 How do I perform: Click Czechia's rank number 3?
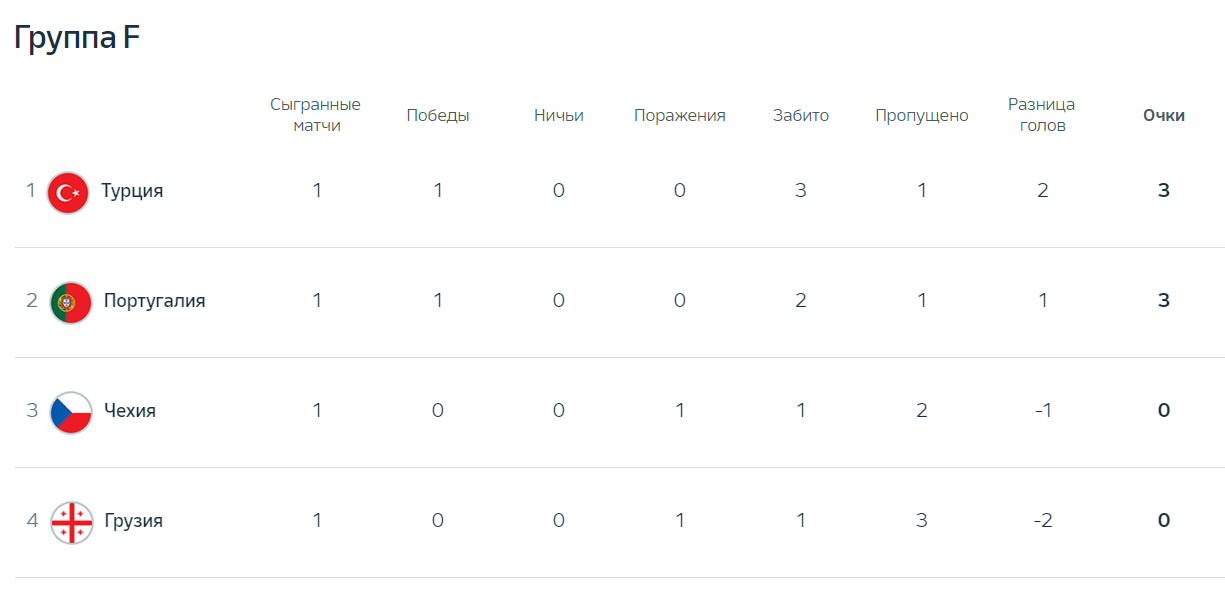click(x=32, y=410)
